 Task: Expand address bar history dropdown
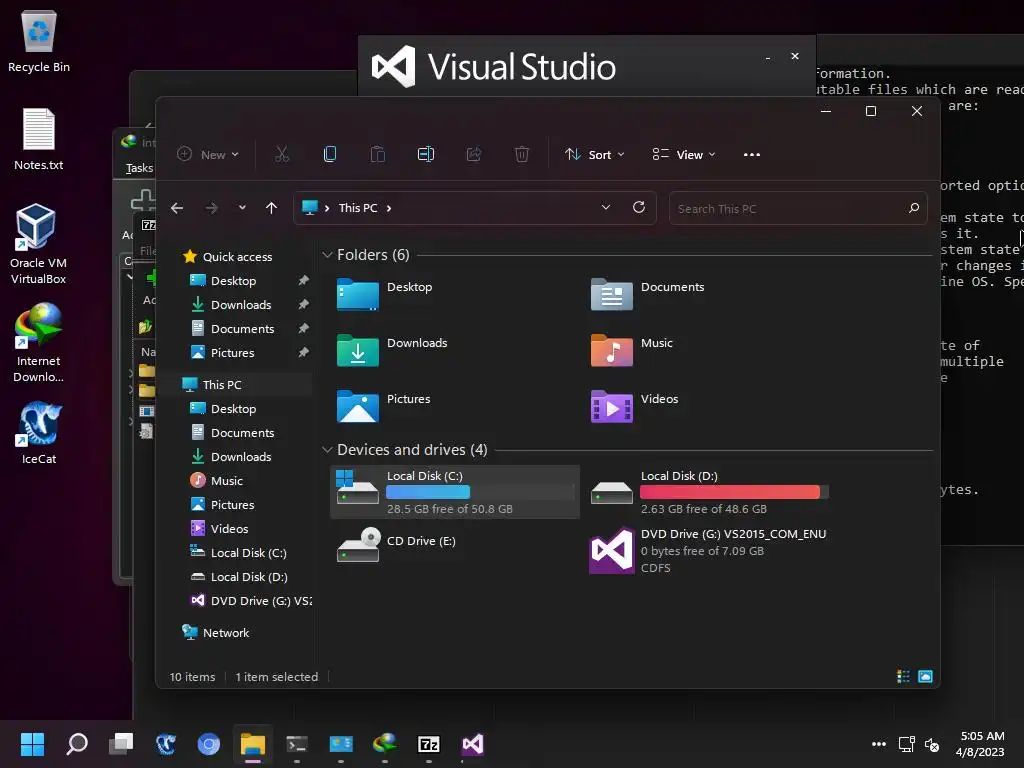[605, 207]
